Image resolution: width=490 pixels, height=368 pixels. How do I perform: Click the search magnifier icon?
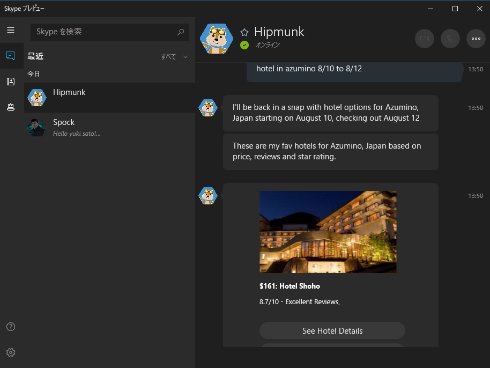pos(181,32)
